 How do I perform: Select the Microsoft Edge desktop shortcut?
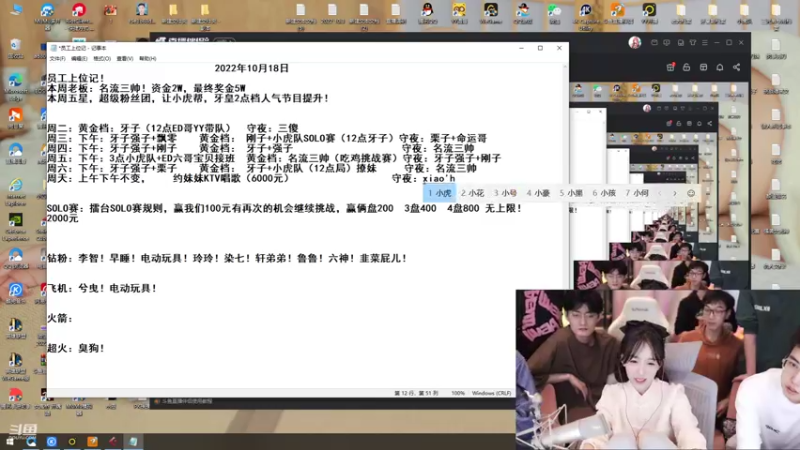15,85
